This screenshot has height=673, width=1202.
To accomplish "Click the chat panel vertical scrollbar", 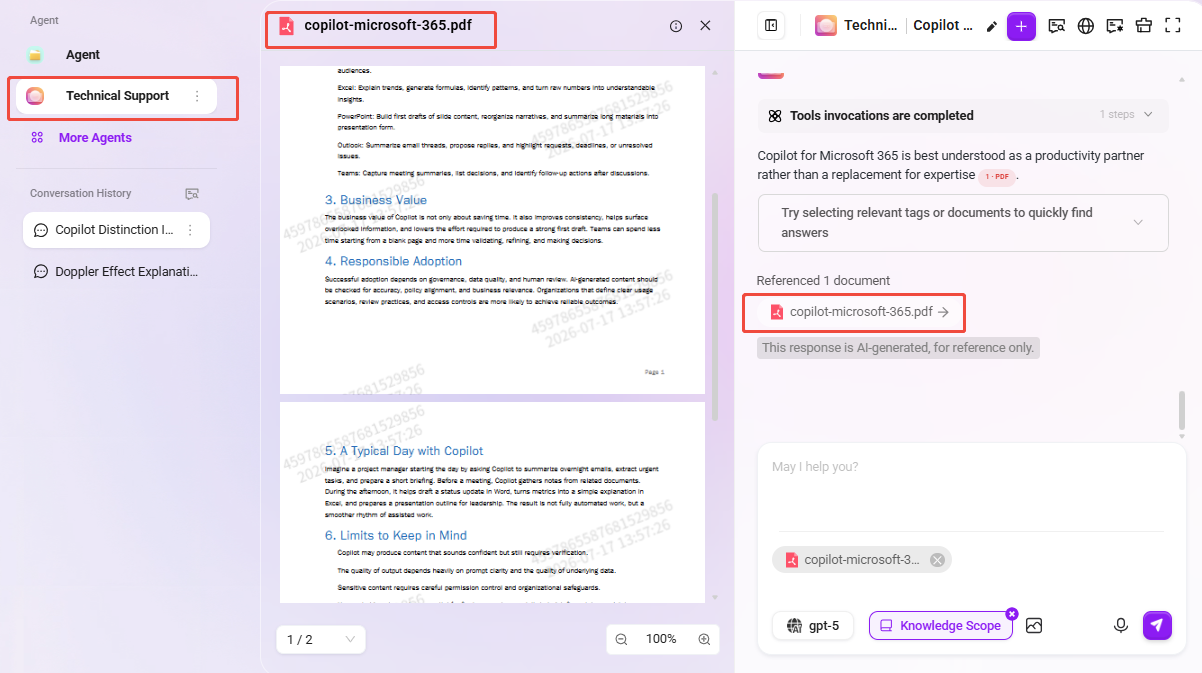I will point(1182,409).
